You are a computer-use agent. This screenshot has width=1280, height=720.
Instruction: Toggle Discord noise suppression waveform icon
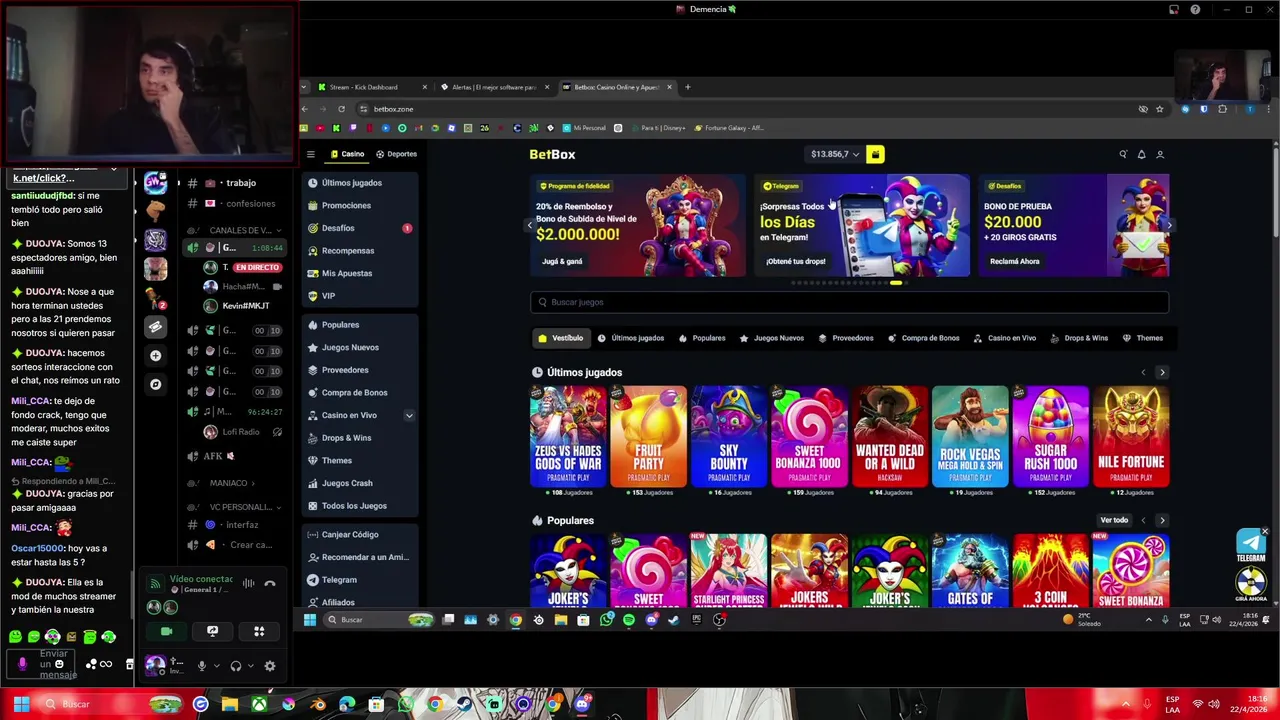(248, 584)
